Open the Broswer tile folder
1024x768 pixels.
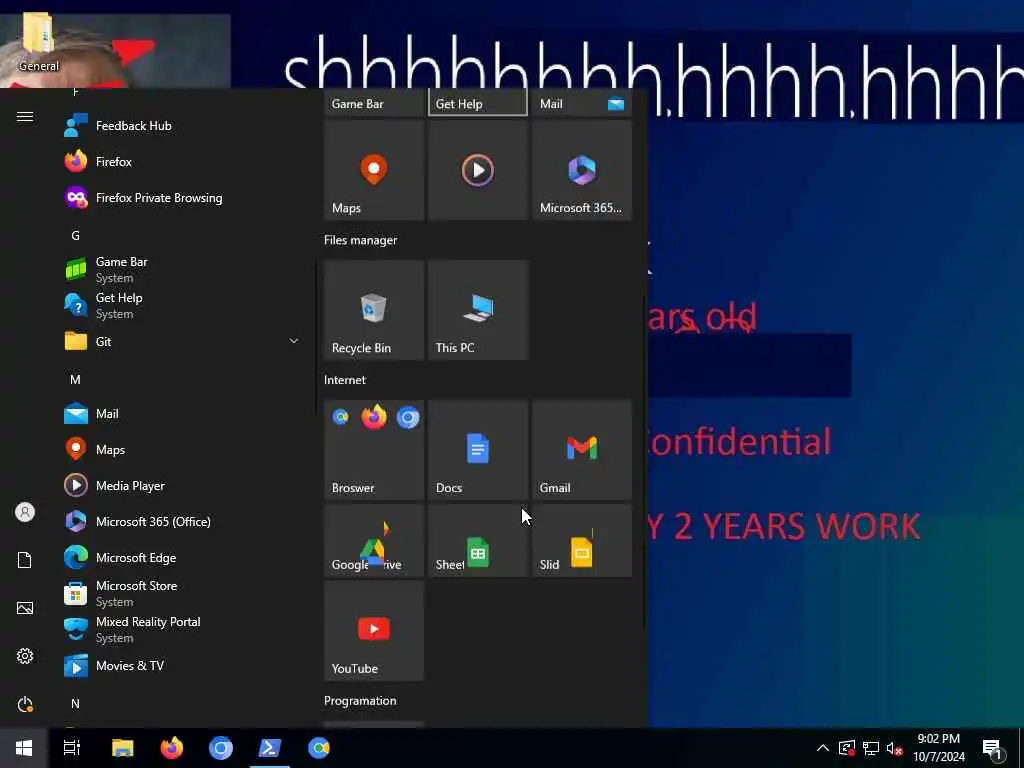tap(374, 450)
